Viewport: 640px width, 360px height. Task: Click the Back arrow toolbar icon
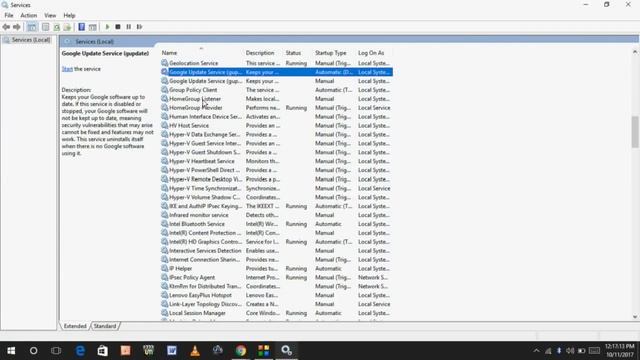pos(6,27)
